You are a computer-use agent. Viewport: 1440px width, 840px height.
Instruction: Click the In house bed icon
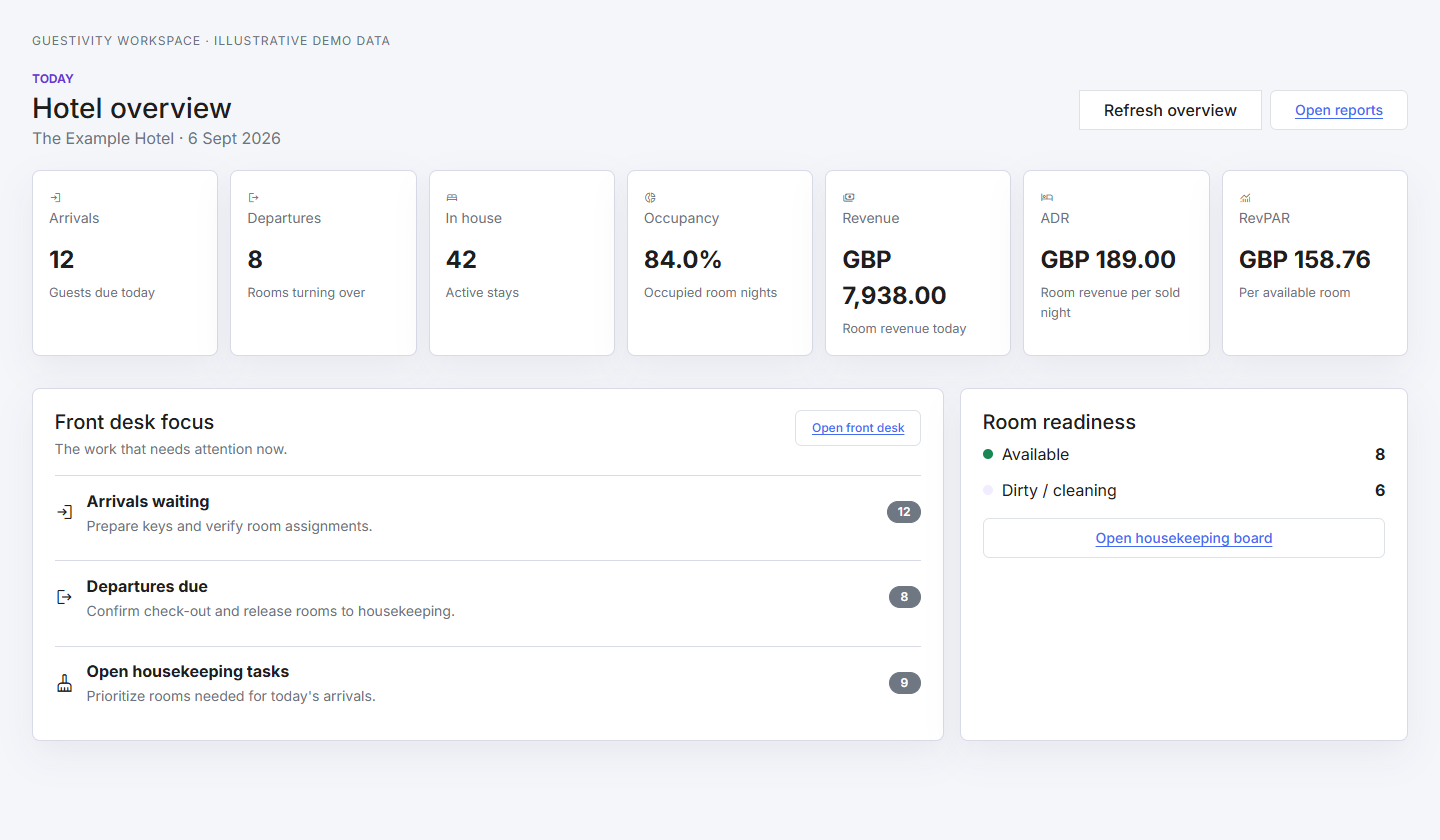tap(452, 198)
